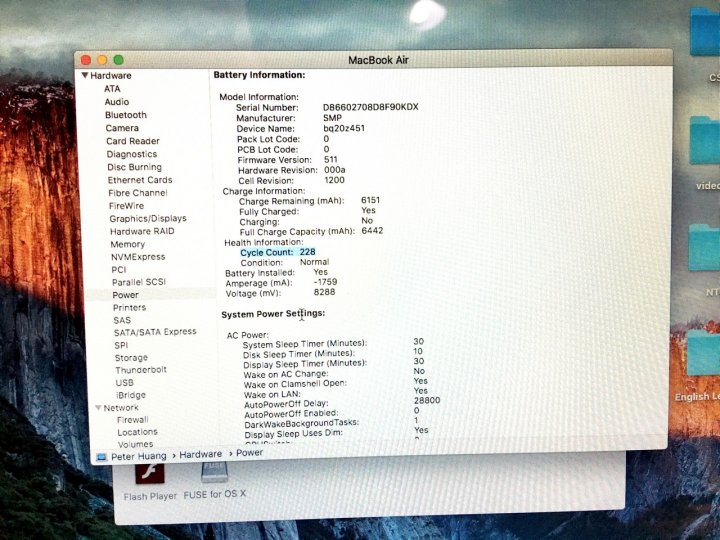The height and width of the screenshot is (540, 720).
Task: Click the device name bq20z451
Action: [344, 128]
